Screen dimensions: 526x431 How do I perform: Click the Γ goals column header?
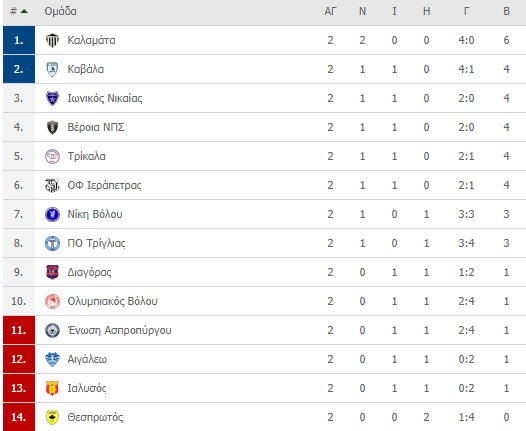coord(466,11)
